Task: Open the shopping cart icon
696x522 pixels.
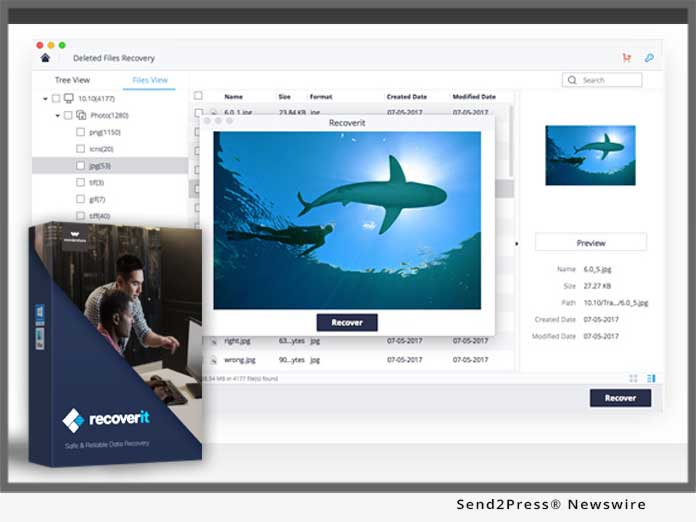Action: [x=626, y=58]
